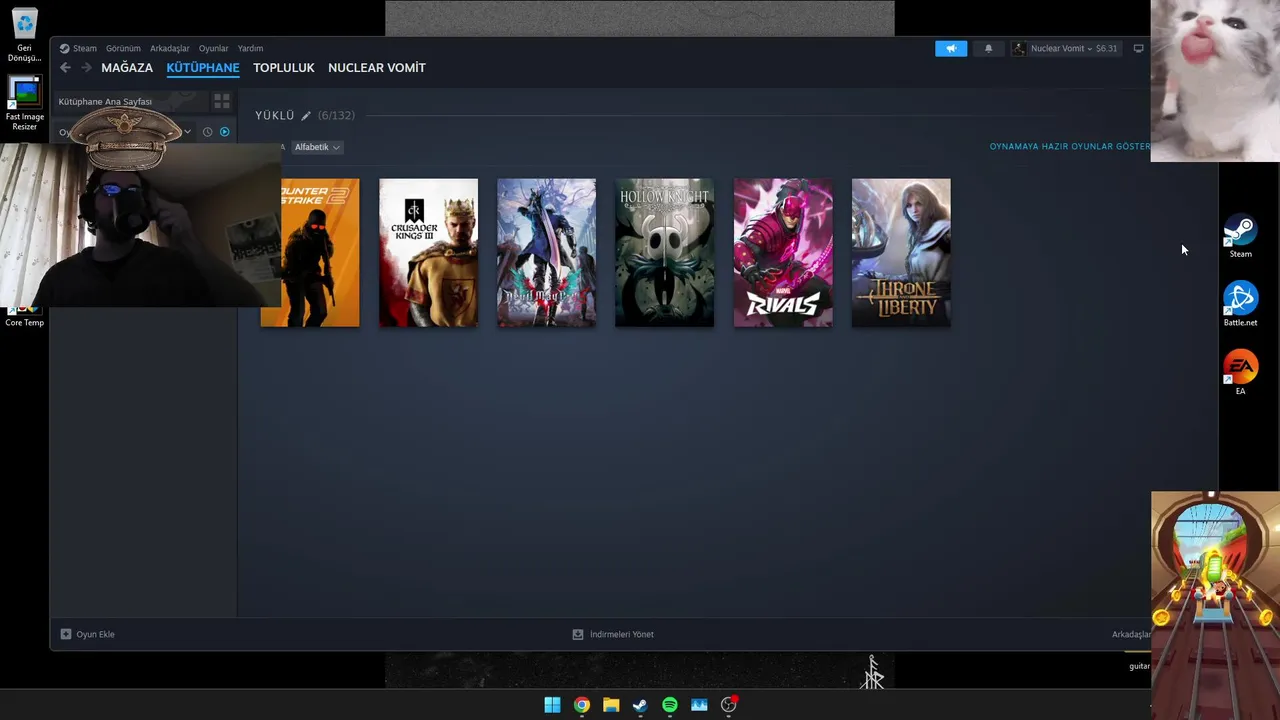
Task: Select the Hollow Knight game cover
Action: [664, 253]
